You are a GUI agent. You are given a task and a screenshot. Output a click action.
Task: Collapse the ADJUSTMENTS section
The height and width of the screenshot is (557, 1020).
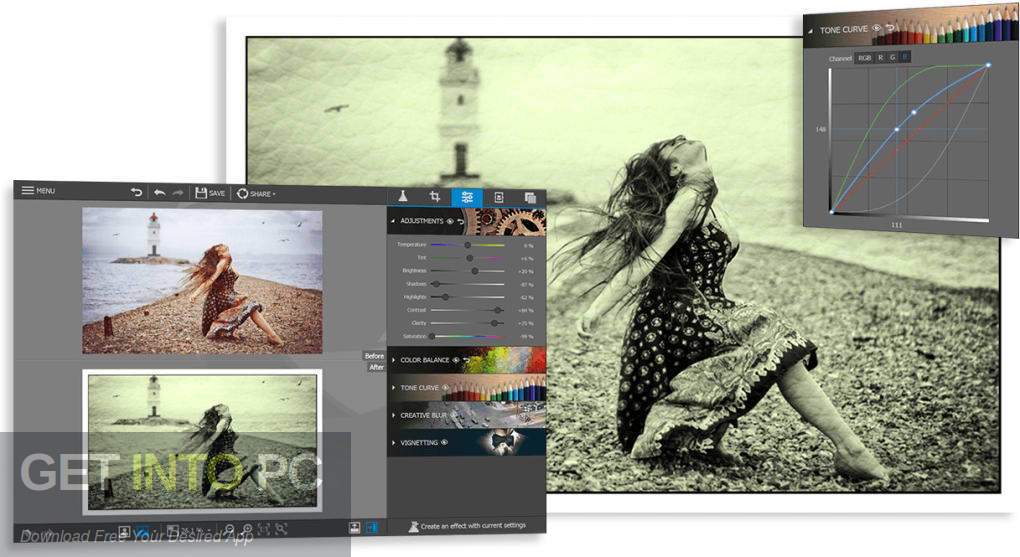tap(393, 221)
